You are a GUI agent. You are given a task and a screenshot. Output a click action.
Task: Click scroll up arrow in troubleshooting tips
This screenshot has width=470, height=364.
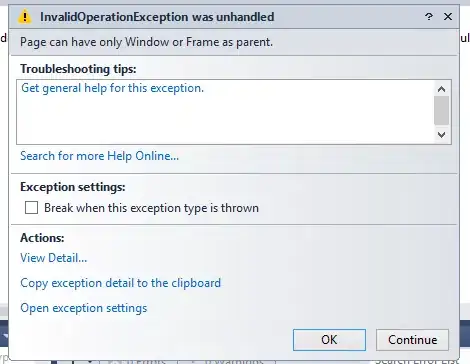[x=441, y=89]
